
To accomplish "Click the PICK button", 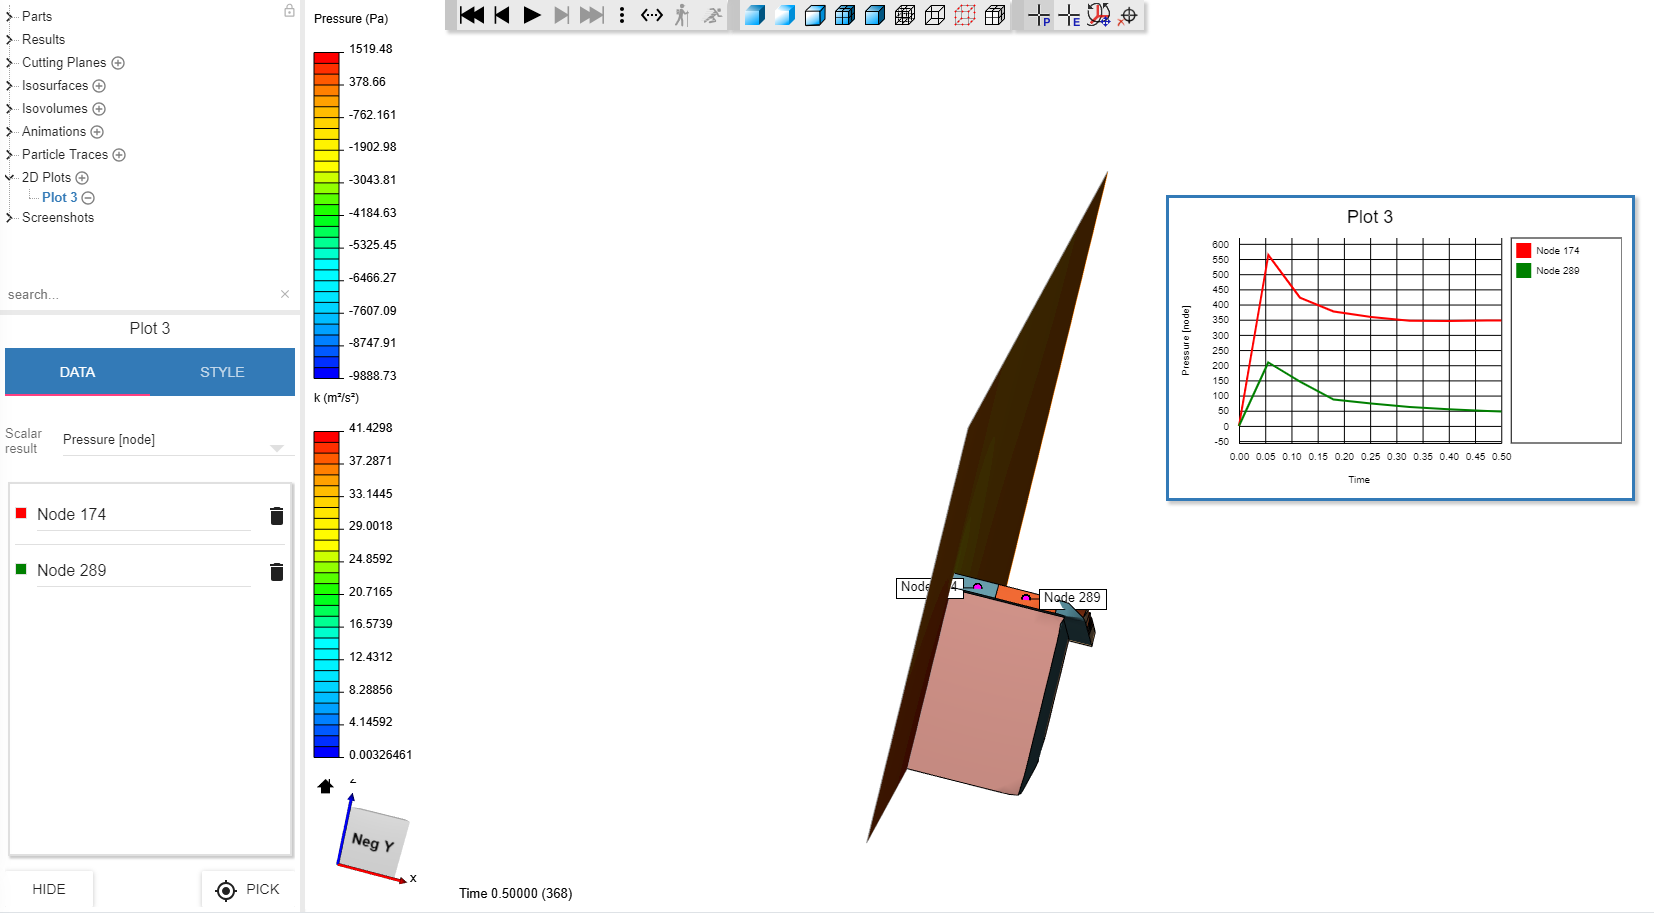I will coord(248,889).
